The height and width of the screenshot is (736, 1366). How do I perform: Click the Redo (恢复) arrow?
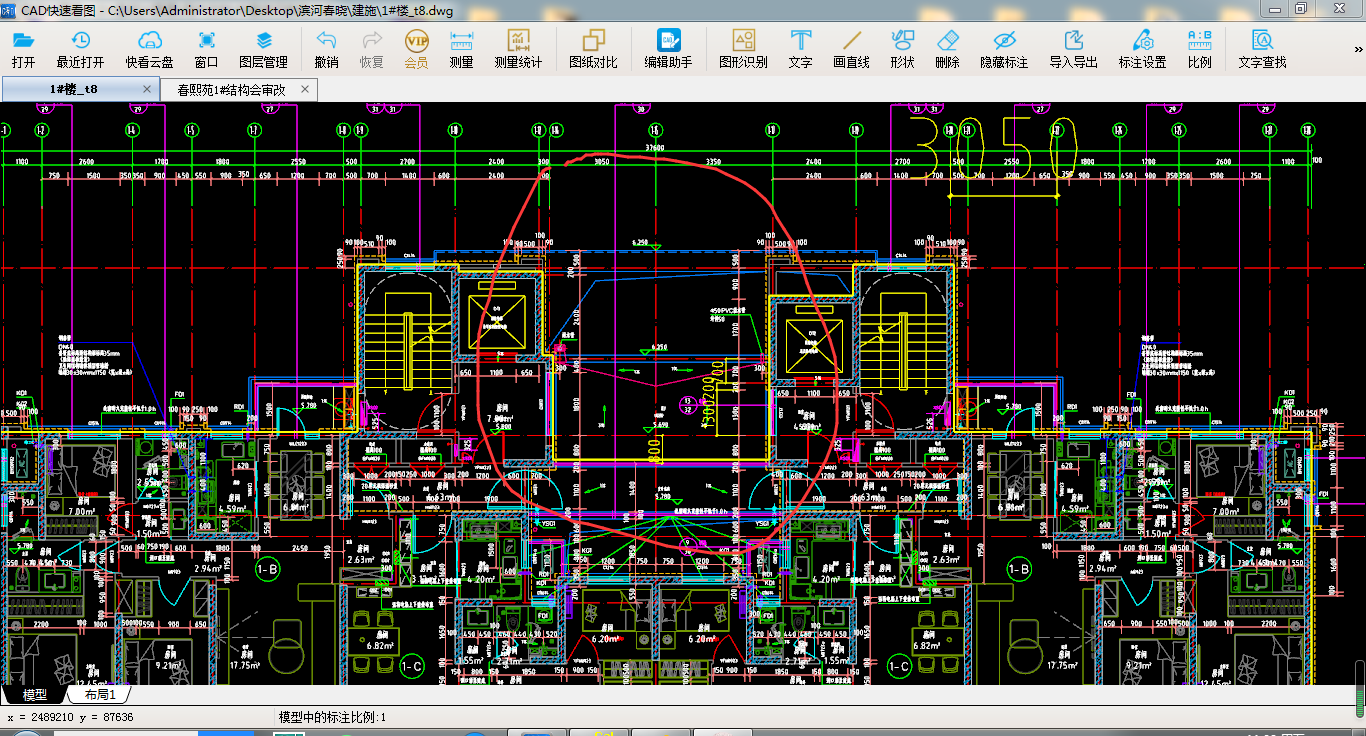pyautogui.click(x=372, y=41)
